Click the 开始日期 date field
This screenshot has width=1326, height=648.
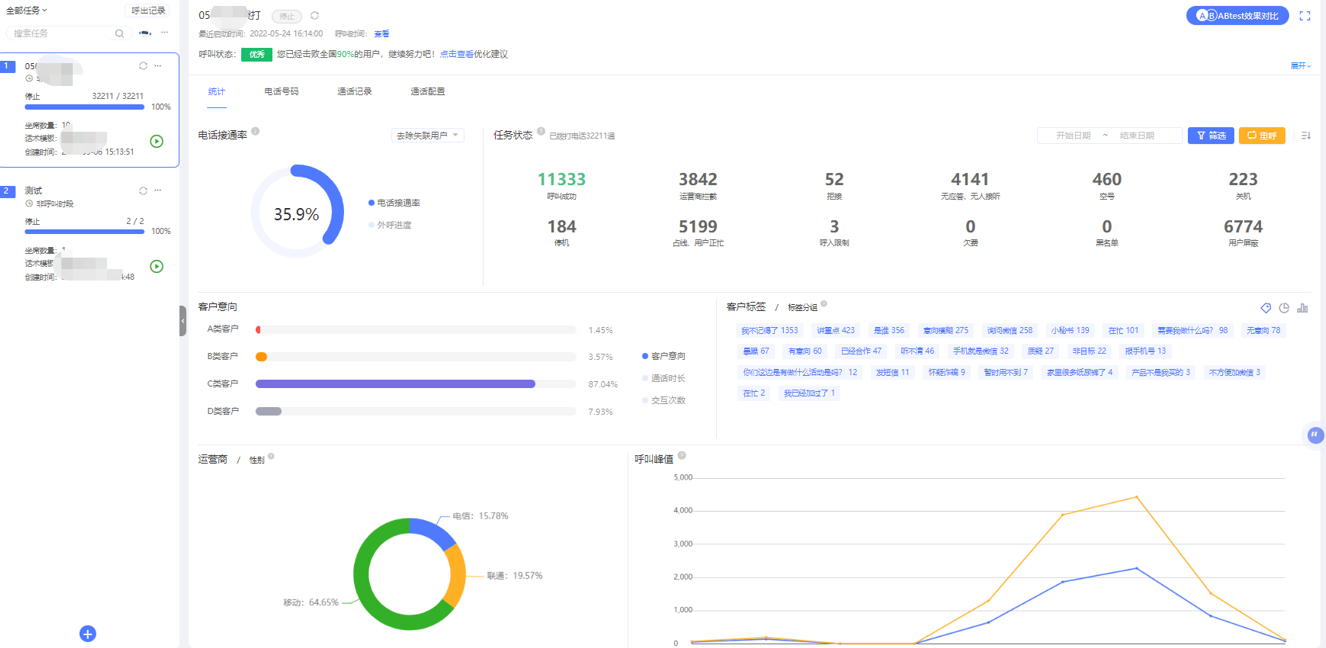(x=1072, y=136)
